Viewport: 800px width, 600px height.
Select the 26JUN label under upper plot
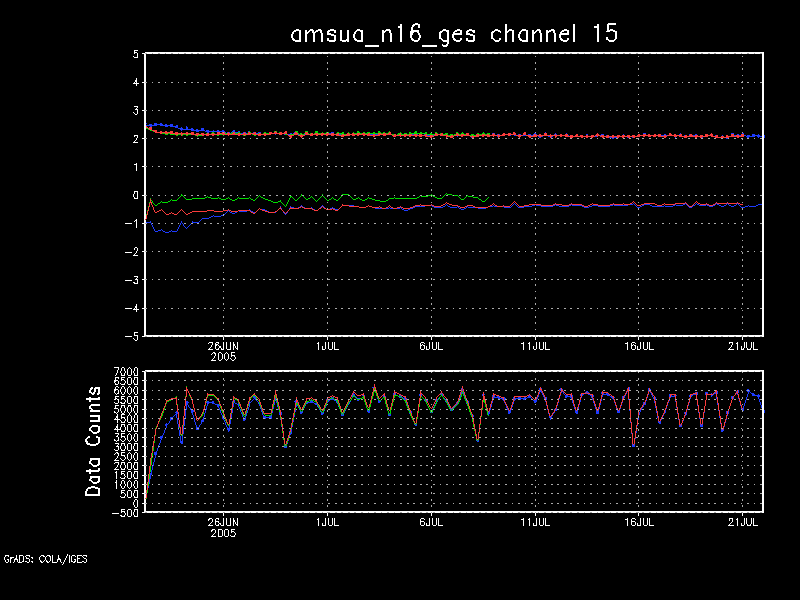pyautogui.click(x=223, y=345)
